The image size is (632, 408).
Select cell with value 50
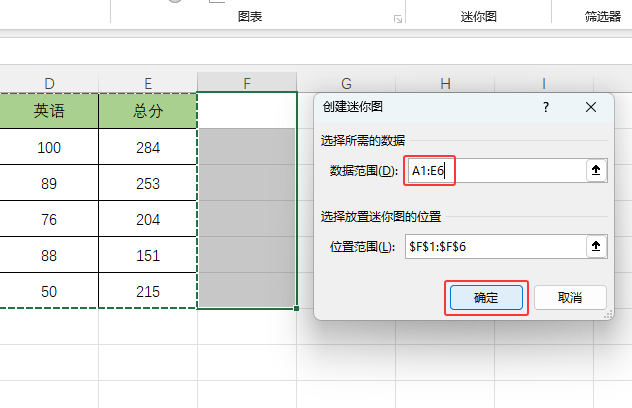coord(49,291)
